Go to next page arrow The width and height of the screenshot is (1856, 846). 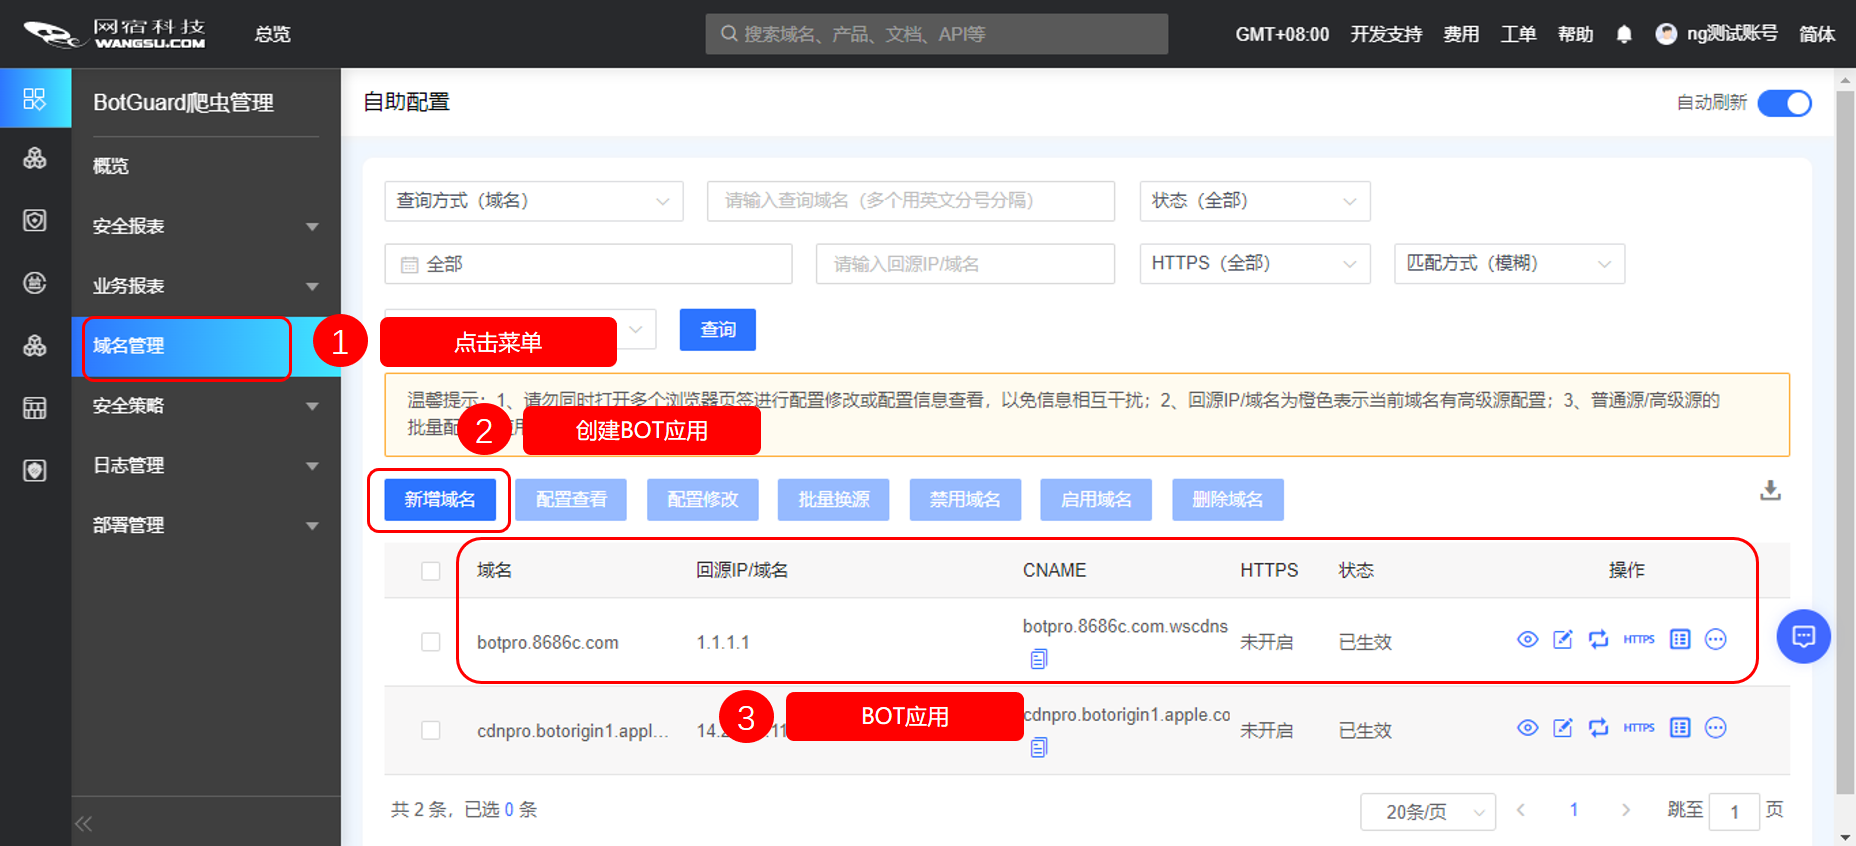pyautogui.click(x=1626, y=810)
